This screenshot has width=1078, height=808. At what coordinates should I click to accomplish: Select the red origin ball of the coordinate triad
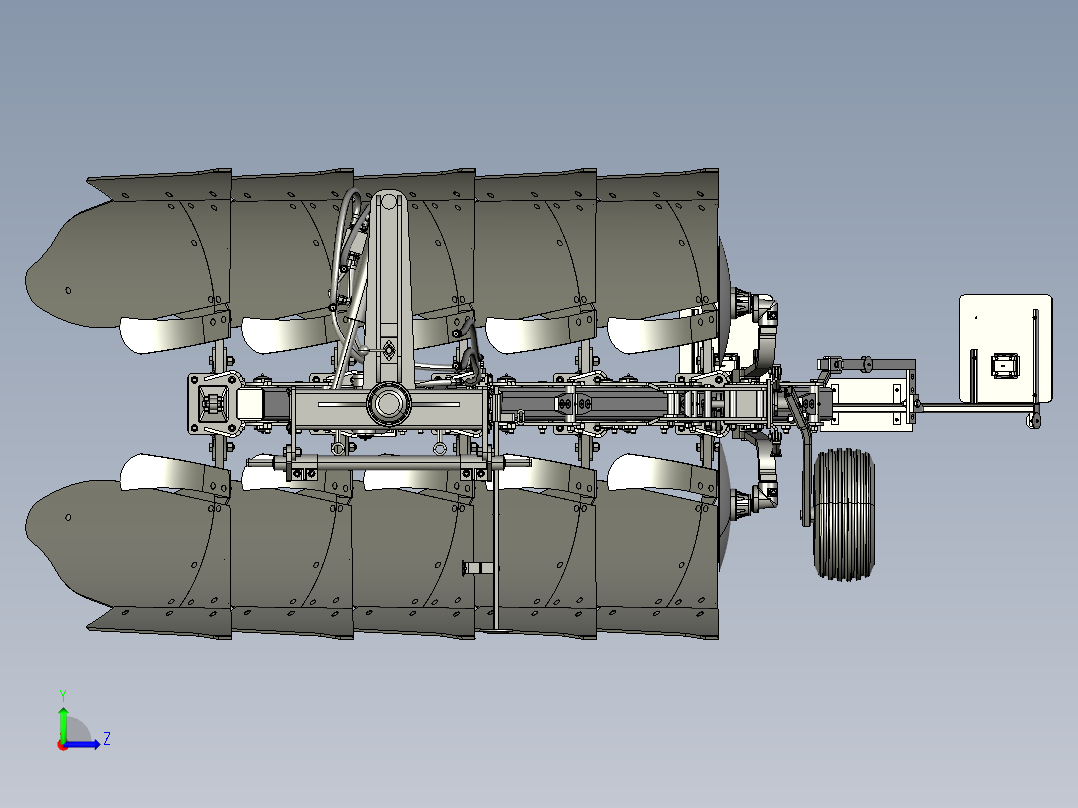pyautogui.click(x=63, y=745)
